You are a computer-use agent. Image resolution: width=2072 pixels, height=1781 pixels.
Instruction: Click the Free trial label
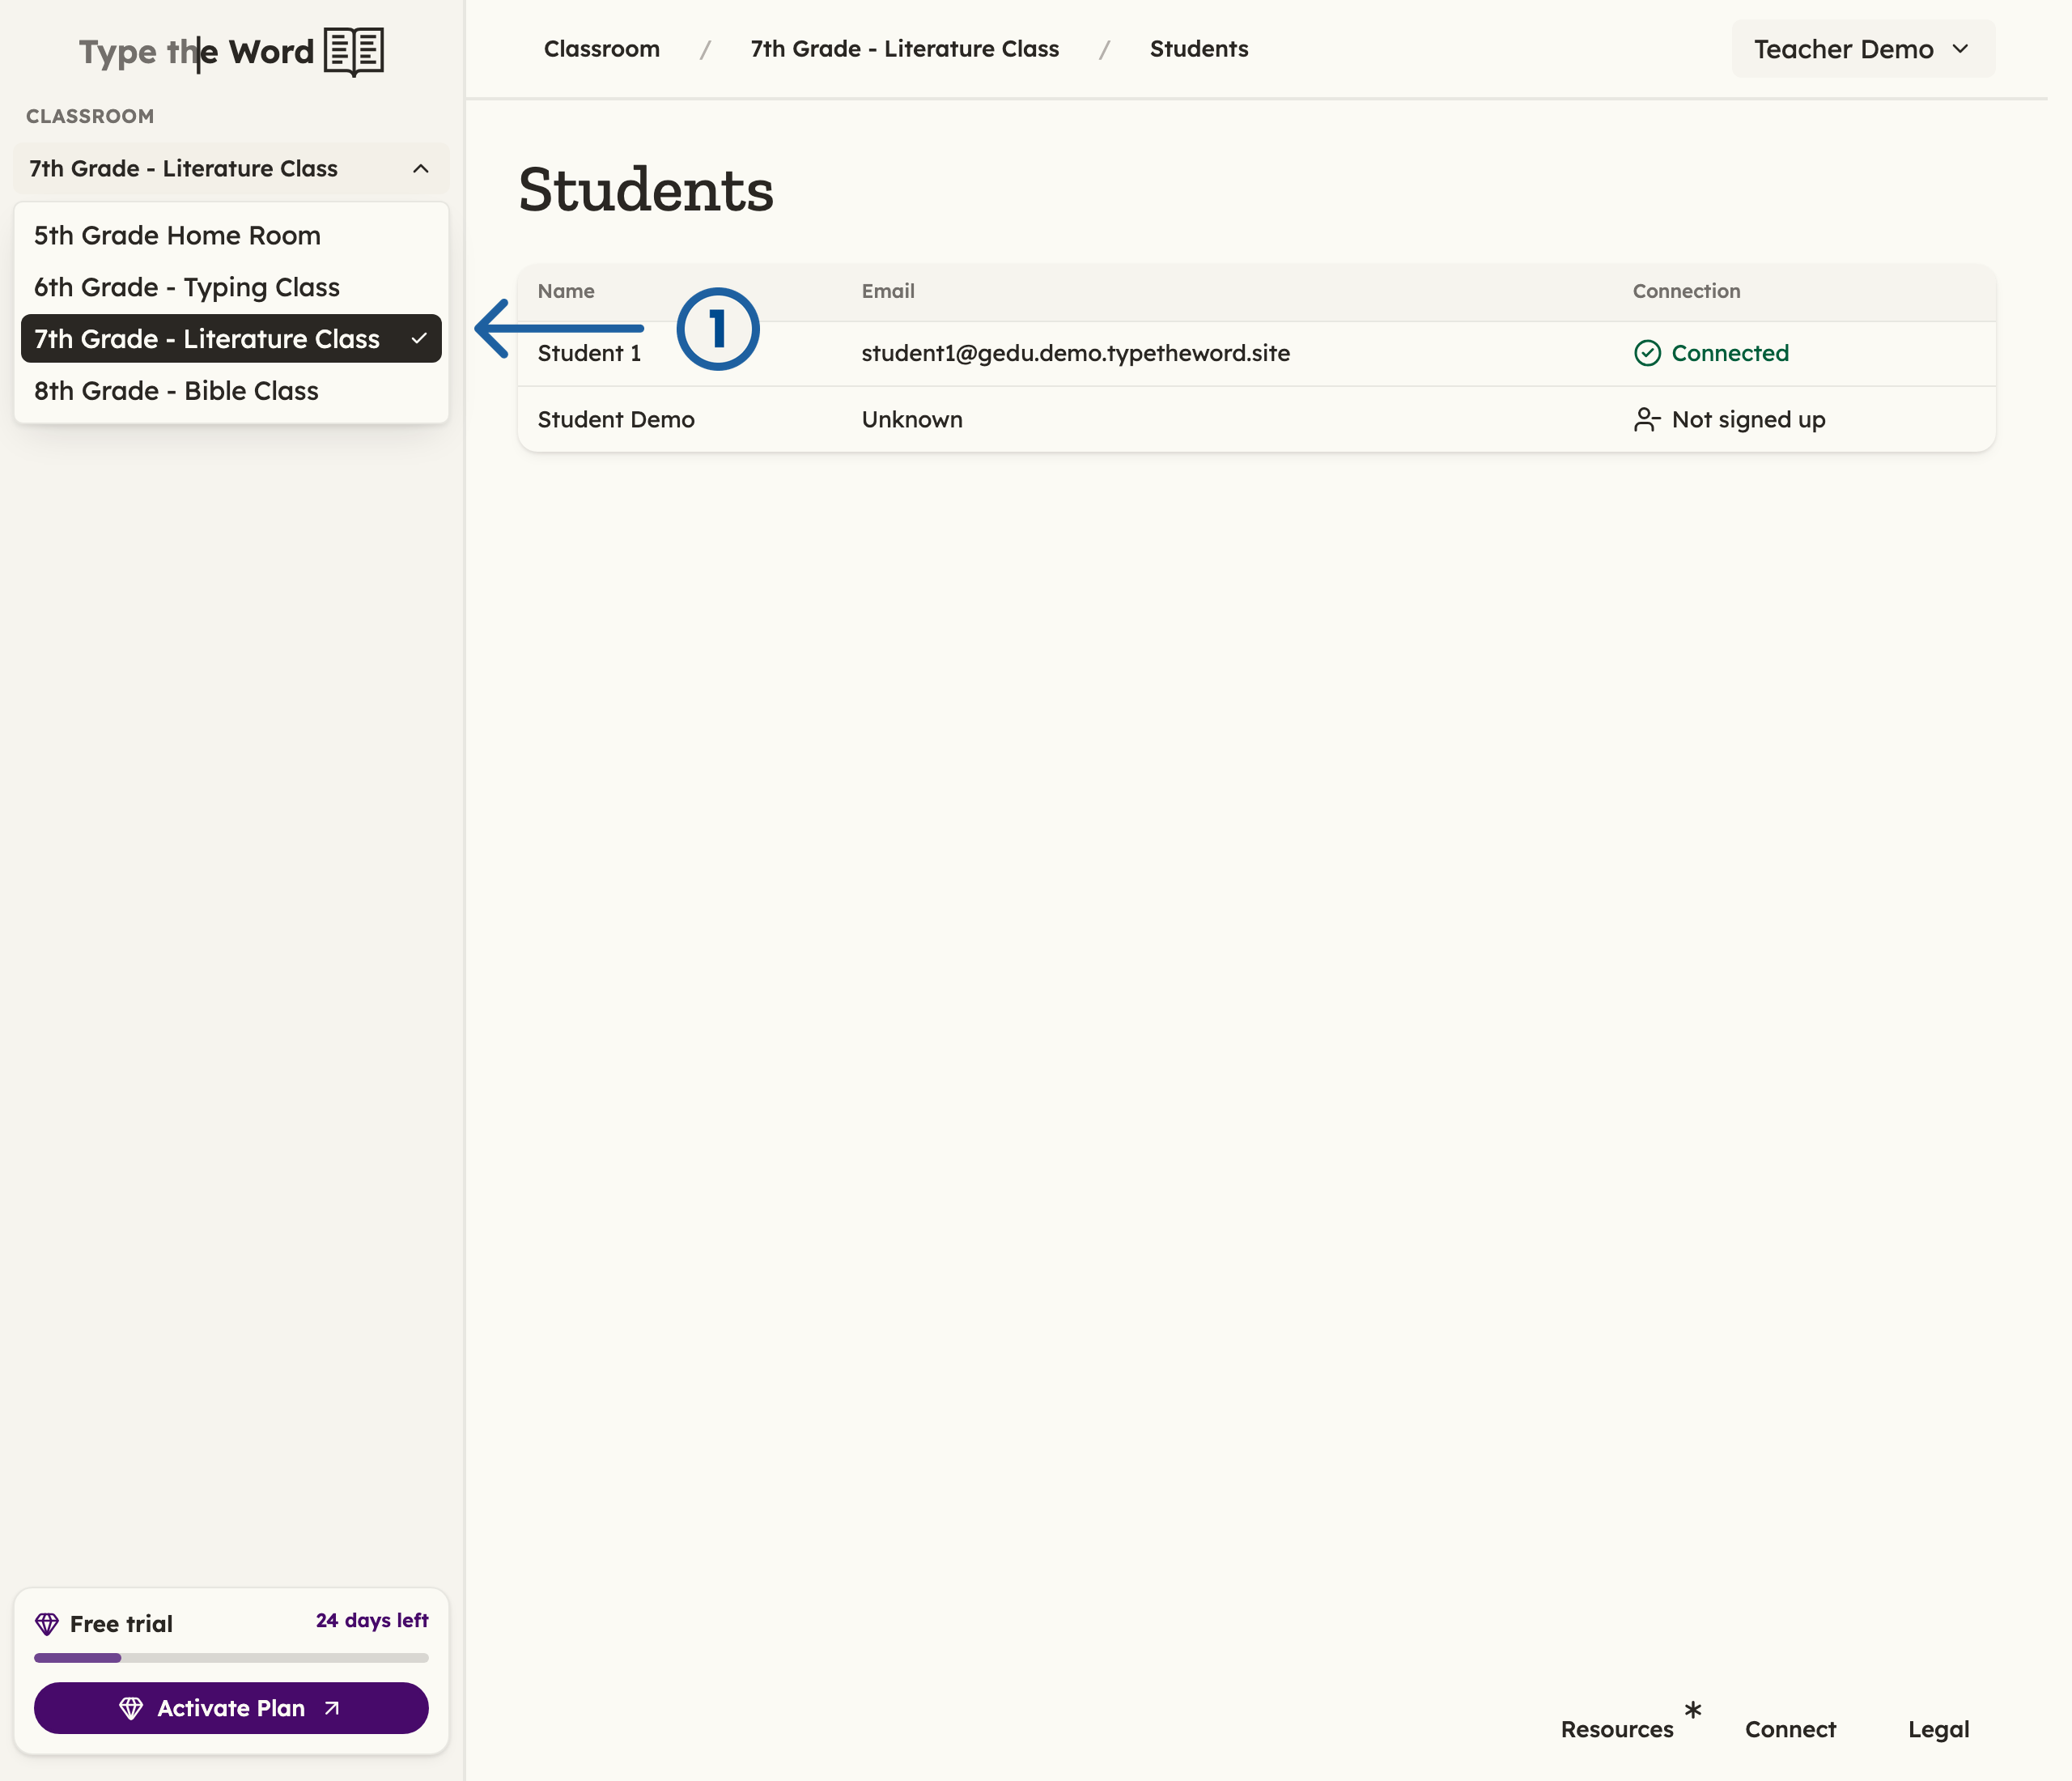(x=121, y=1624)
